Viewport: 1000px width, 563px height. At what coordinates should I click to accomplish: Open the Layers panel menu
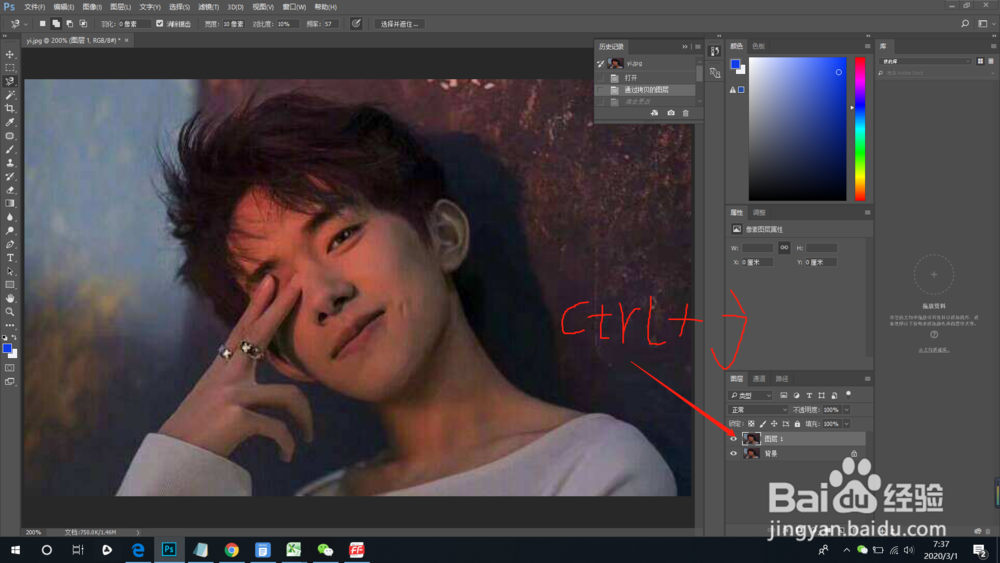click(867, 379)
